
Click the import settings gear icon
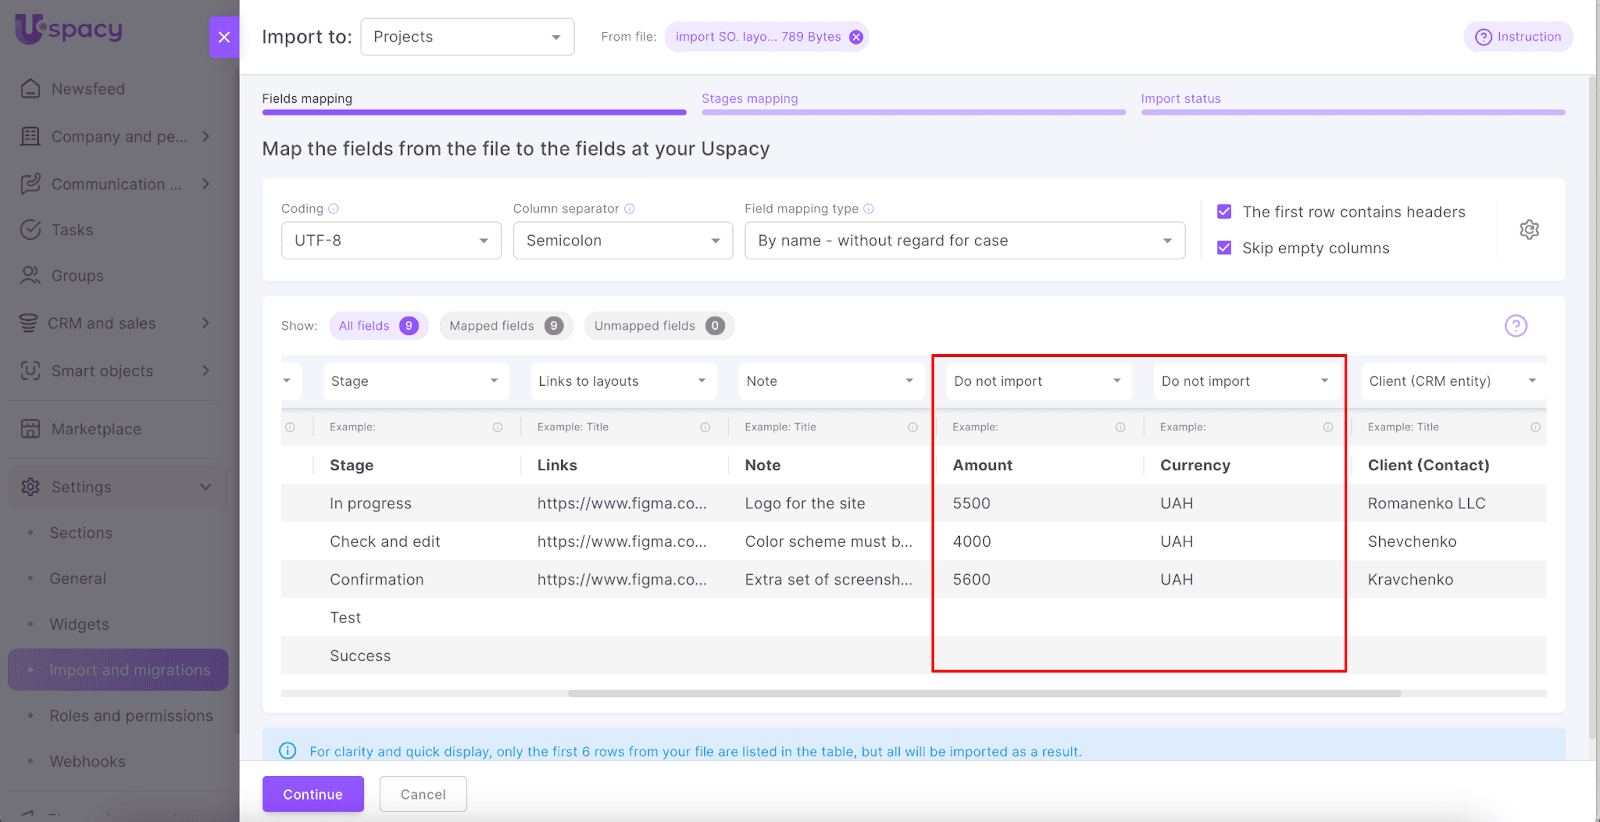click(x=1529, y=230)
